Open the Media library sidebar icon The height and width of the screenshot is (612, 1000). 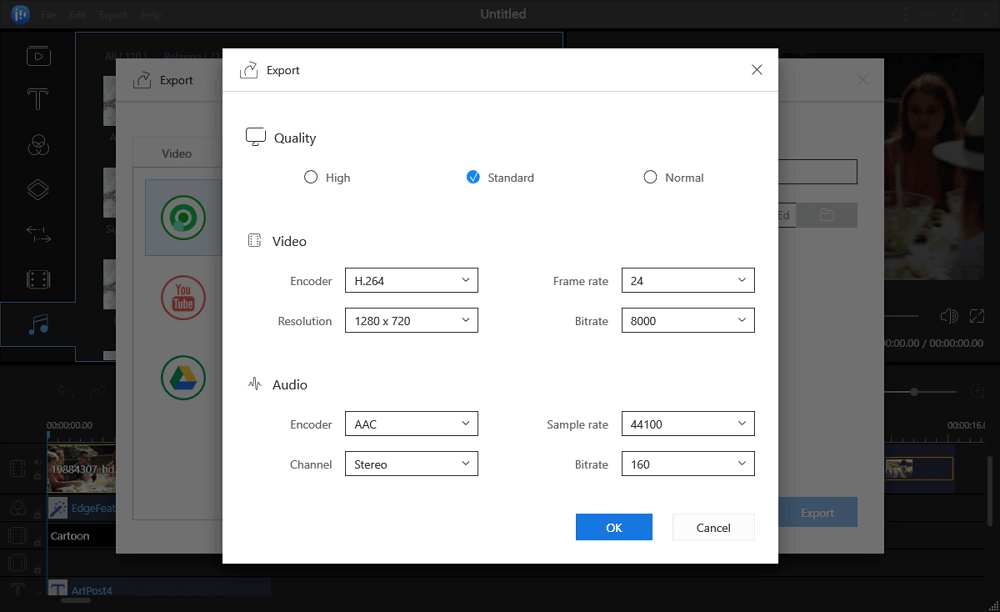click(38, 56)
